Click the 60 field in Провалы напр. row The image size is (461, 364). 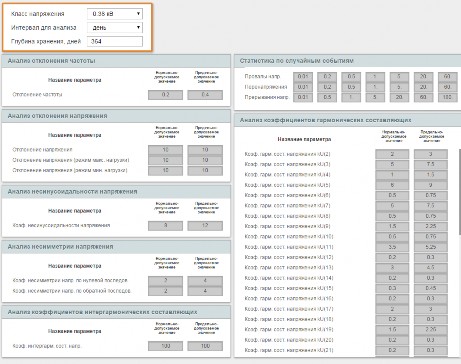tap(447, 77)
